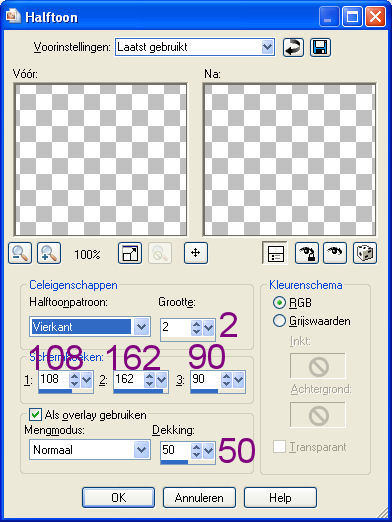This screenshot has height=522, width=392.
Task: Click the screen angle 2 spinner arrows
Action: coord(150,380)
